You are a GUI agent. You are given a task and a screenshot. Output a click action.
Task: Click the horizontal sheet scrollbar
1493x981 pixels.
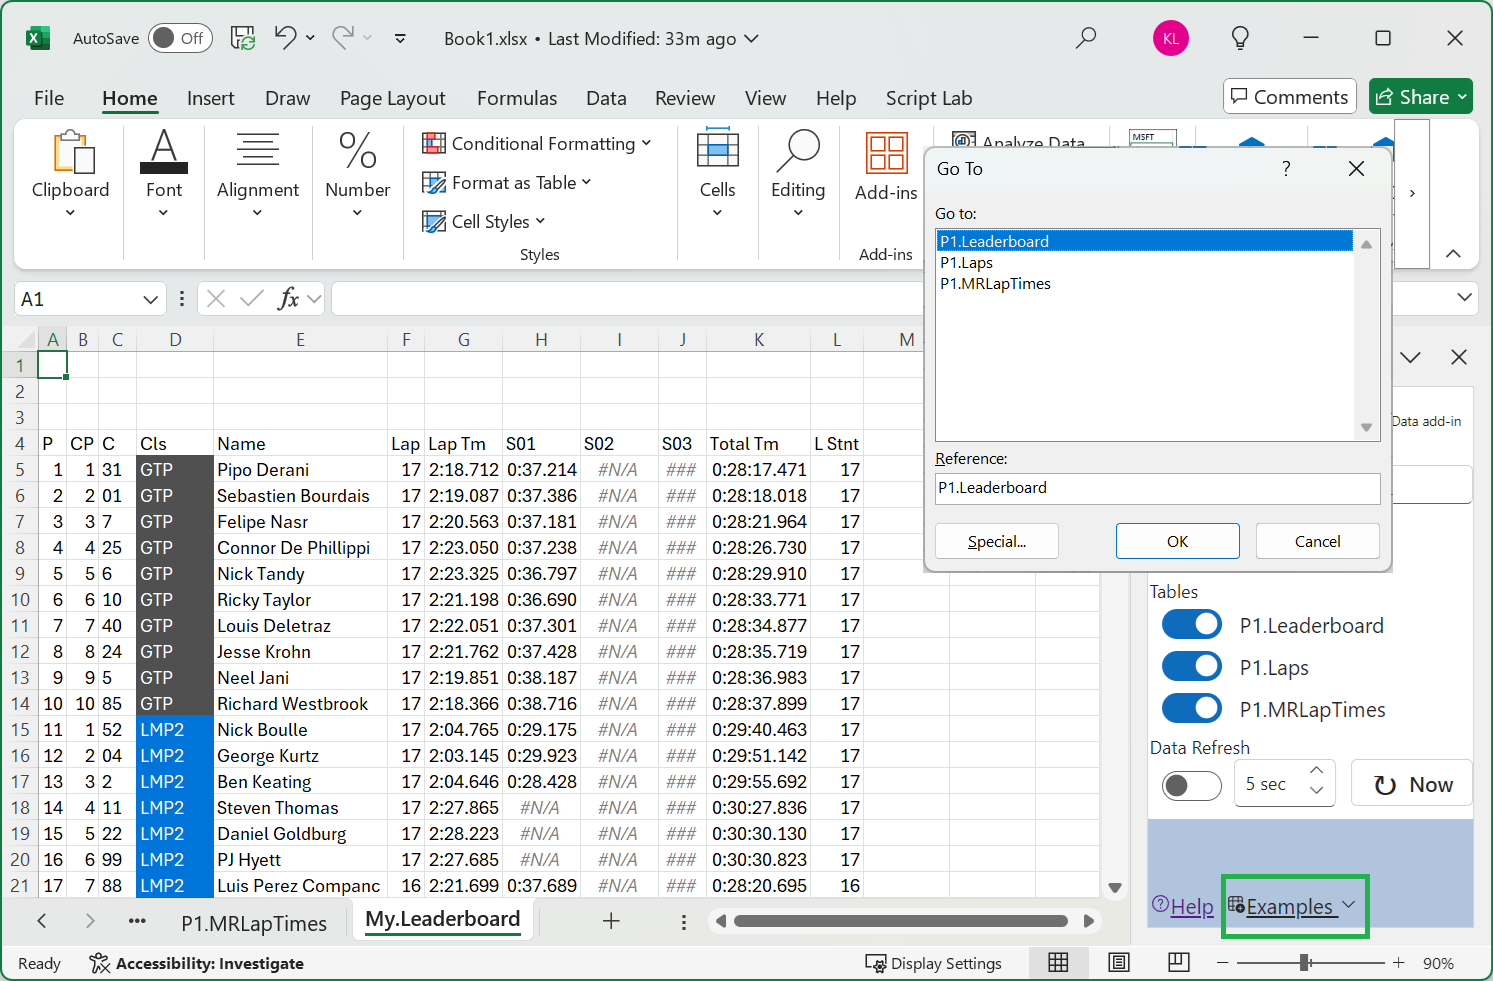point(902,921)
